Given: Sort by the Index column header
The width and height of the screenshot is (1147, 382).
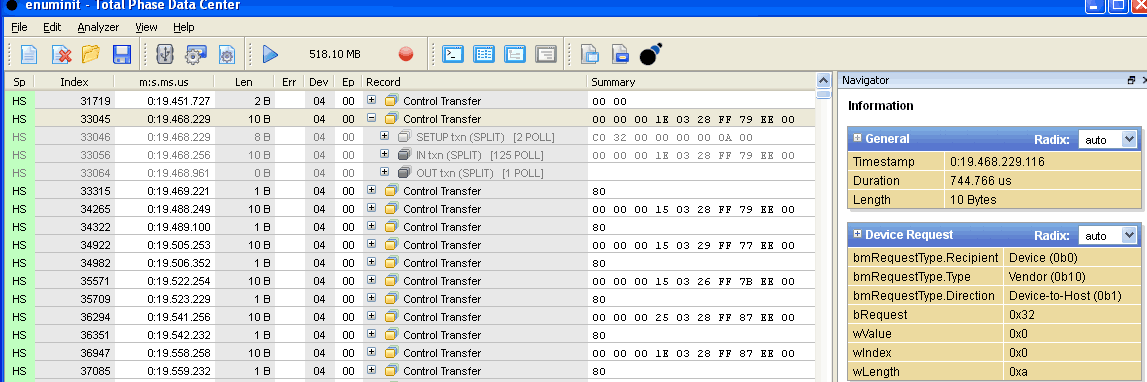Looking at the screenshot, I should (x=75, y=82).
